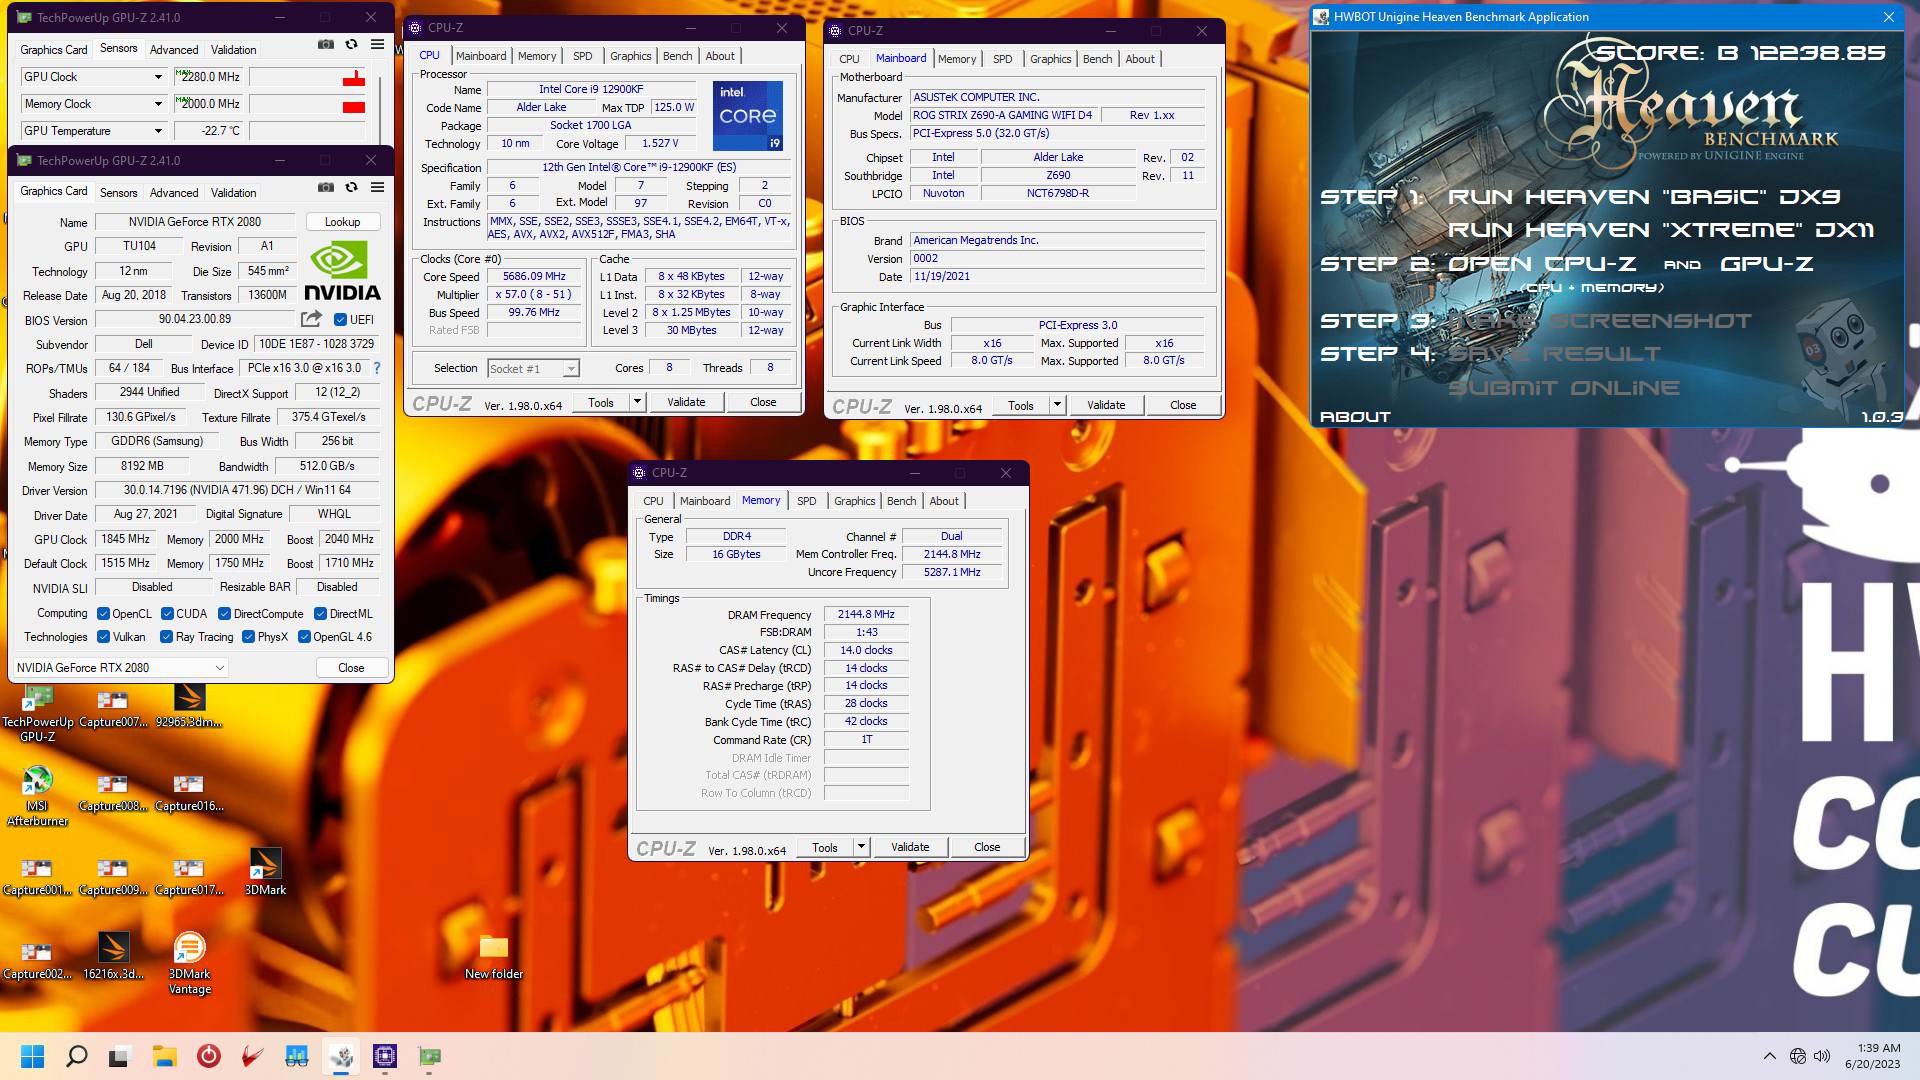Click the NVIDIA logo in GPU-Z

coord(342,270)
